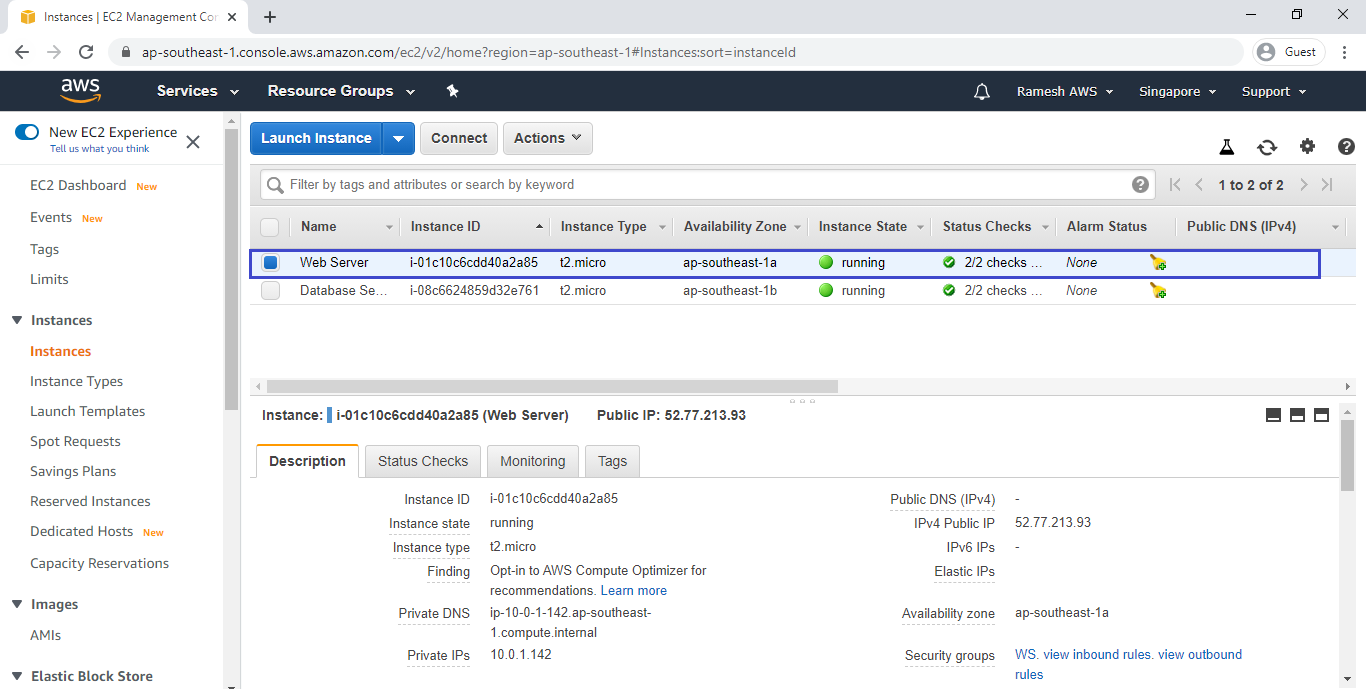The width and height of the screenshot is (1366, 689).
Task: Open Spot Requests in sidebar
Action: 75,441
